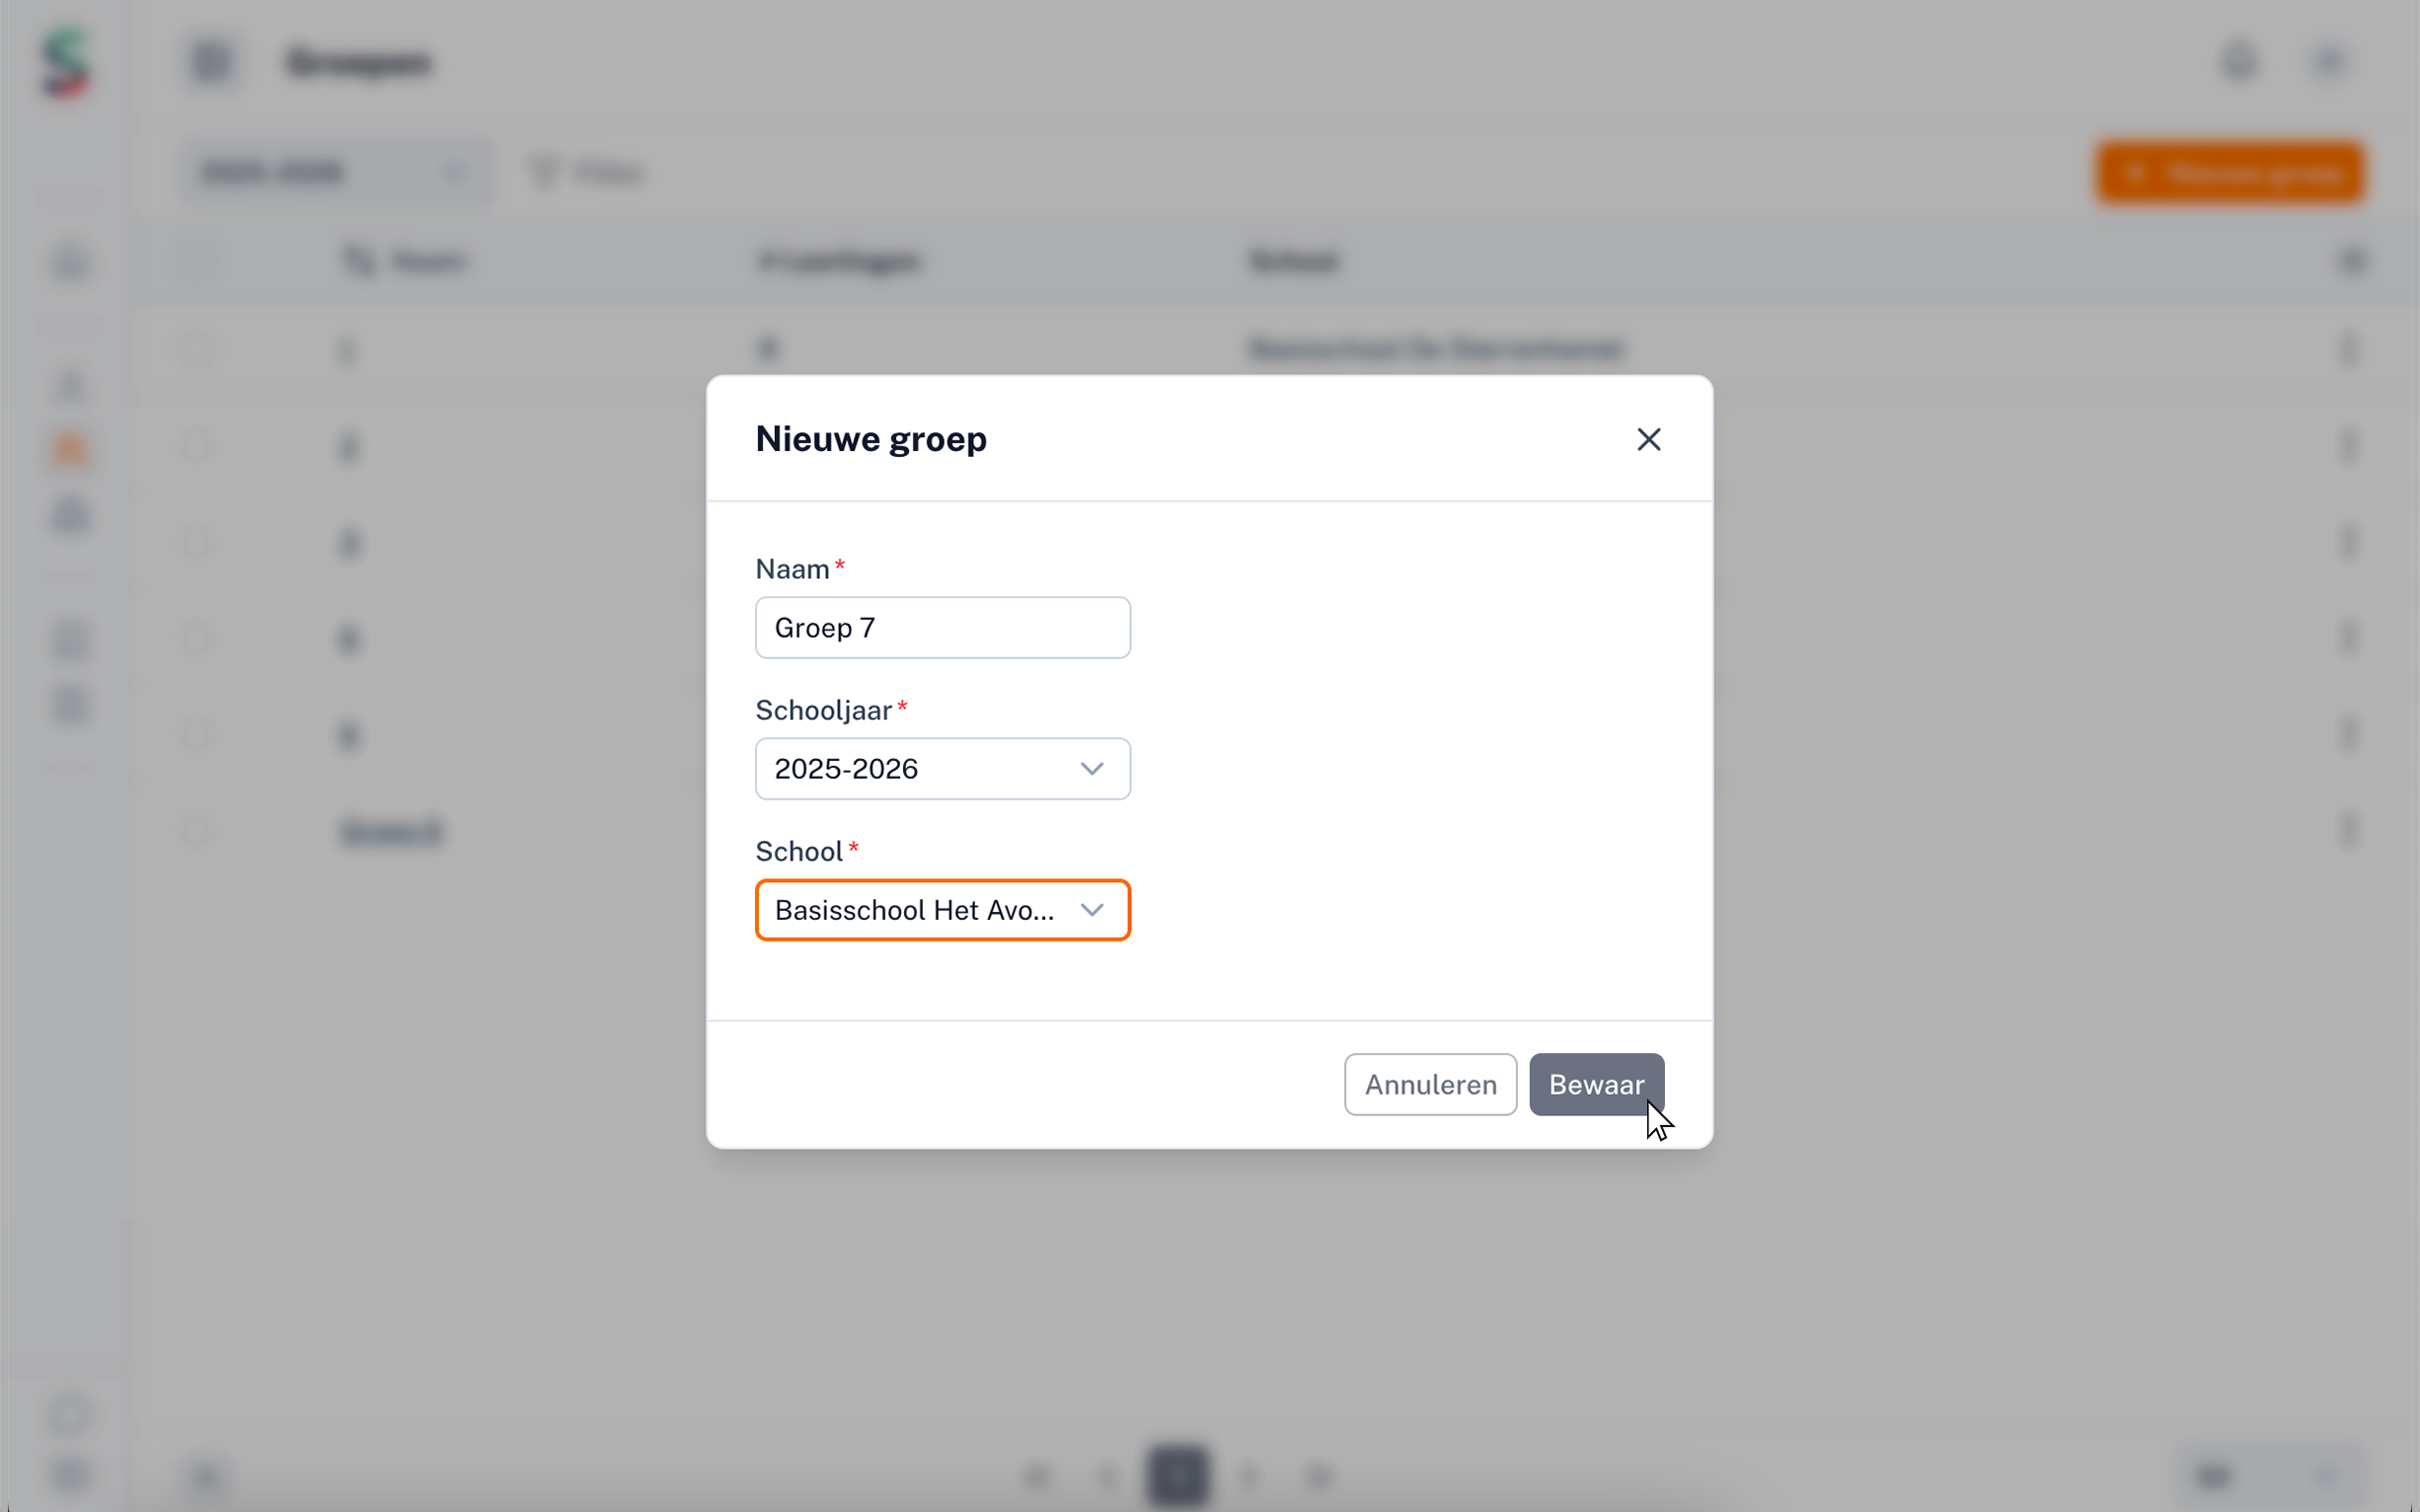Click the highlighted current page number

pos(1177,1475)
